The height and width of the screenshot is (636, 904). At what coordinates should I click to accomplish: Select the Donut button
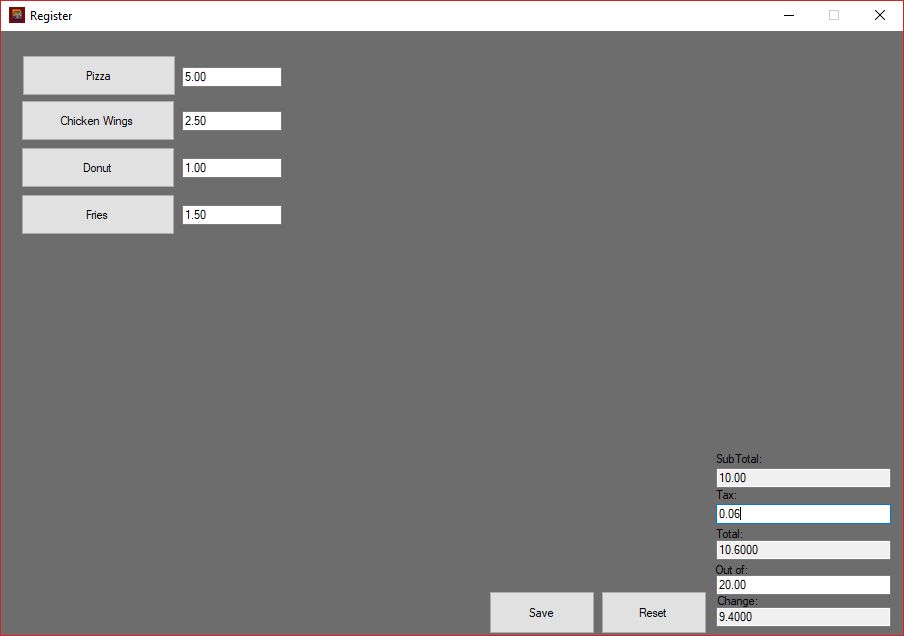coord(98,168)
